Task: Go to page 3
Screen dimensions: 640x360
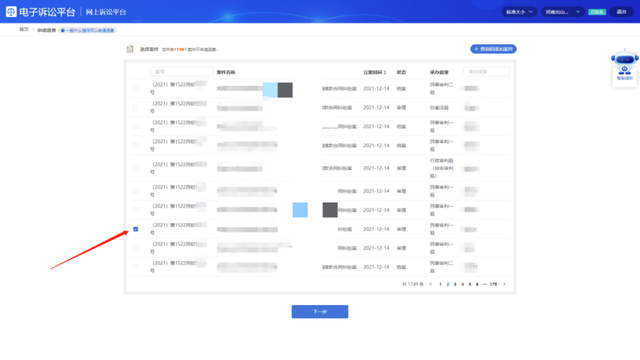Action: point(455,284)
